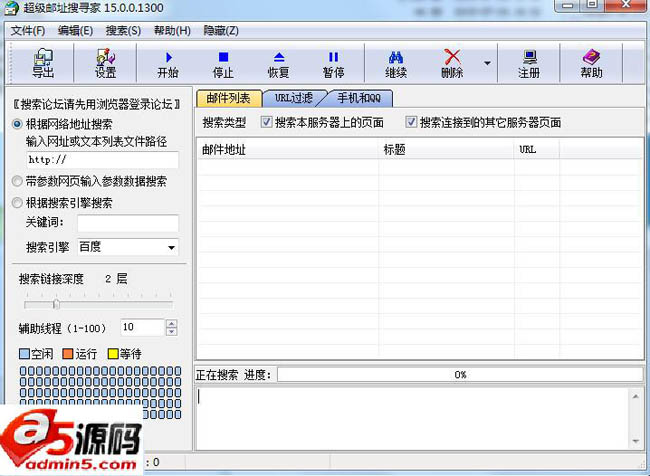Open the 注册 register toolbar icon
The height and width of the screenshot is (476, 650).
tap(529, 64)
